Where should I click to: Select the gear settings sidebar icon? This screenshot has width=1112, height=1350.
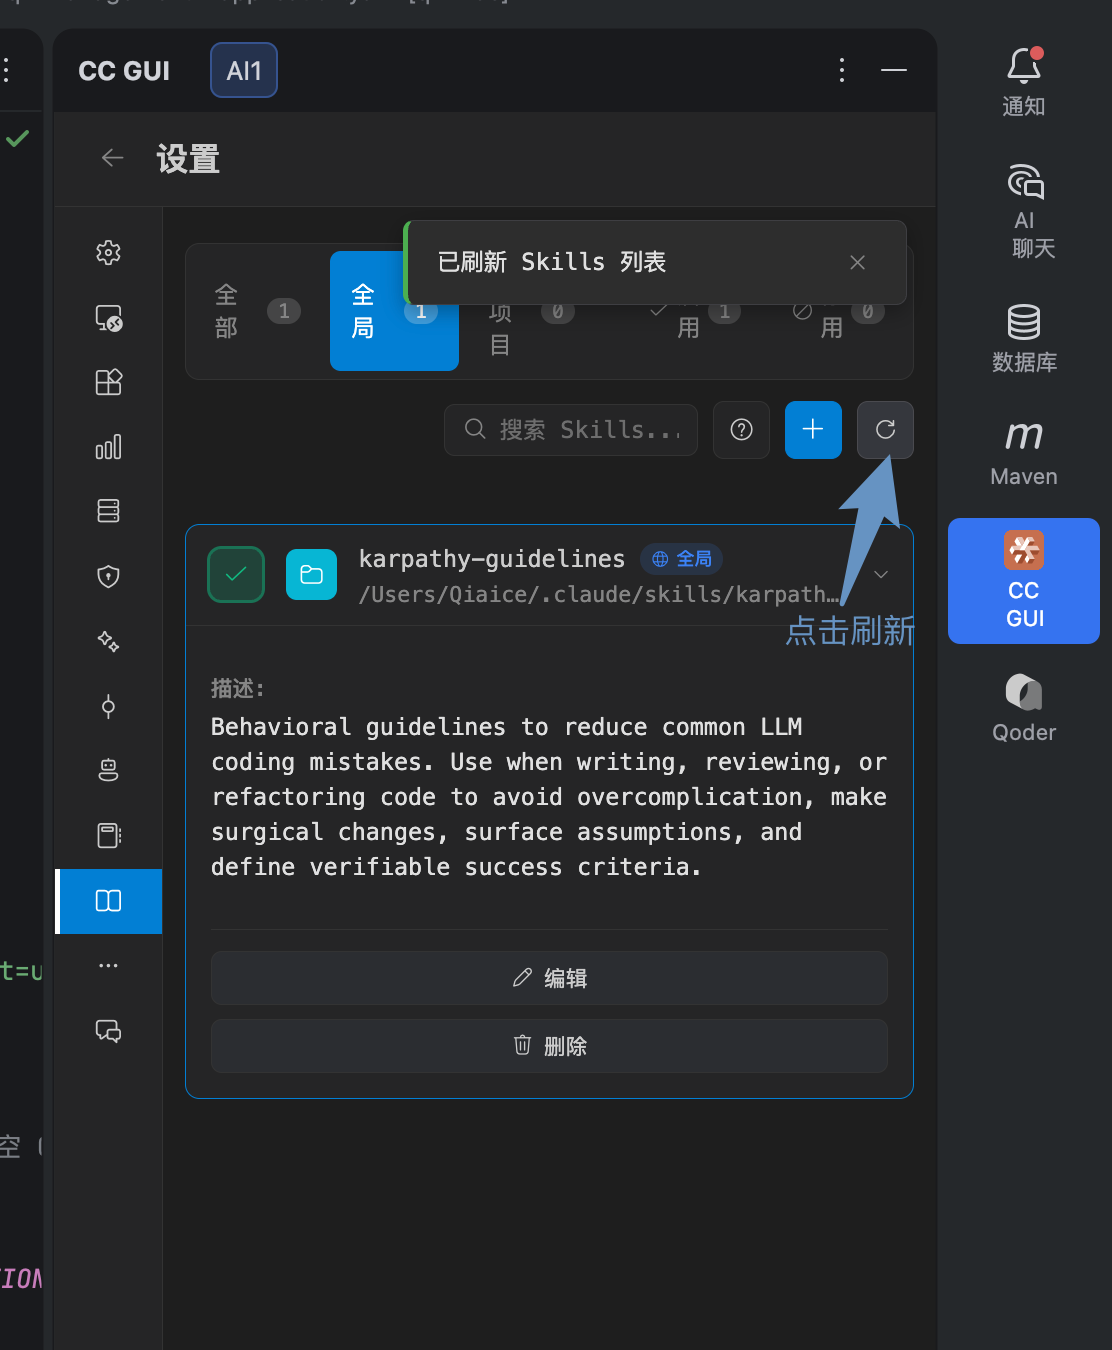click(108, 252)
